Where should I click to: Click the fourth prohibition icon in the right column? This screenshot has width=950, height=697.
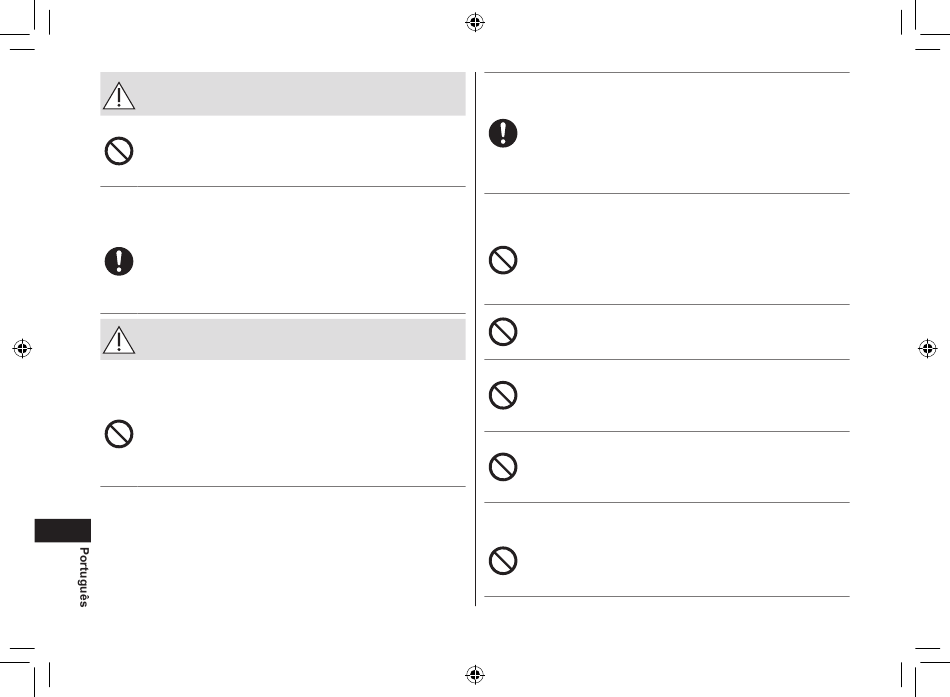tap(503, 467)
